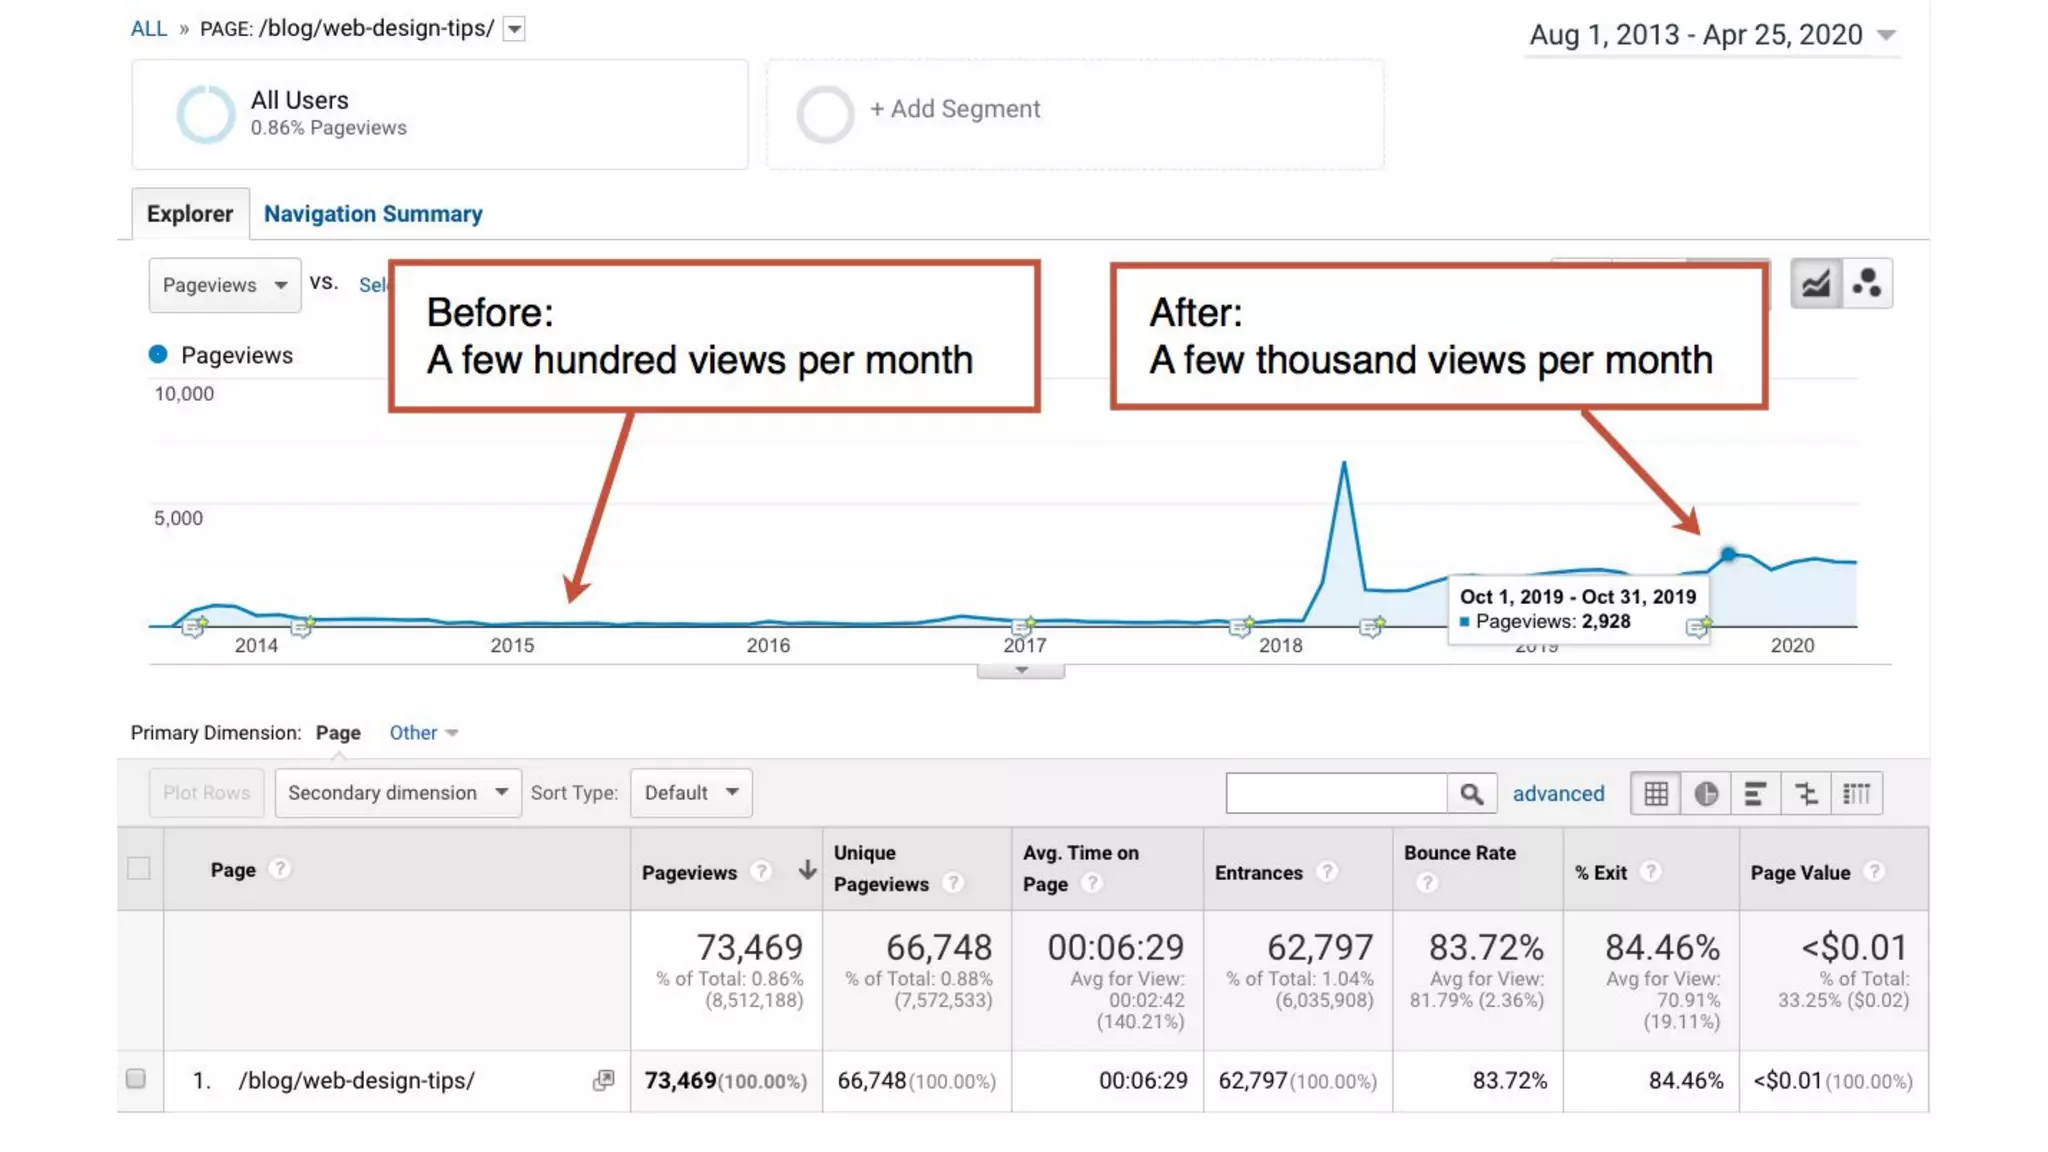Select the comparison view icon
2048x1152 pixels.
pyautogui.click(x=1806, y=793)
